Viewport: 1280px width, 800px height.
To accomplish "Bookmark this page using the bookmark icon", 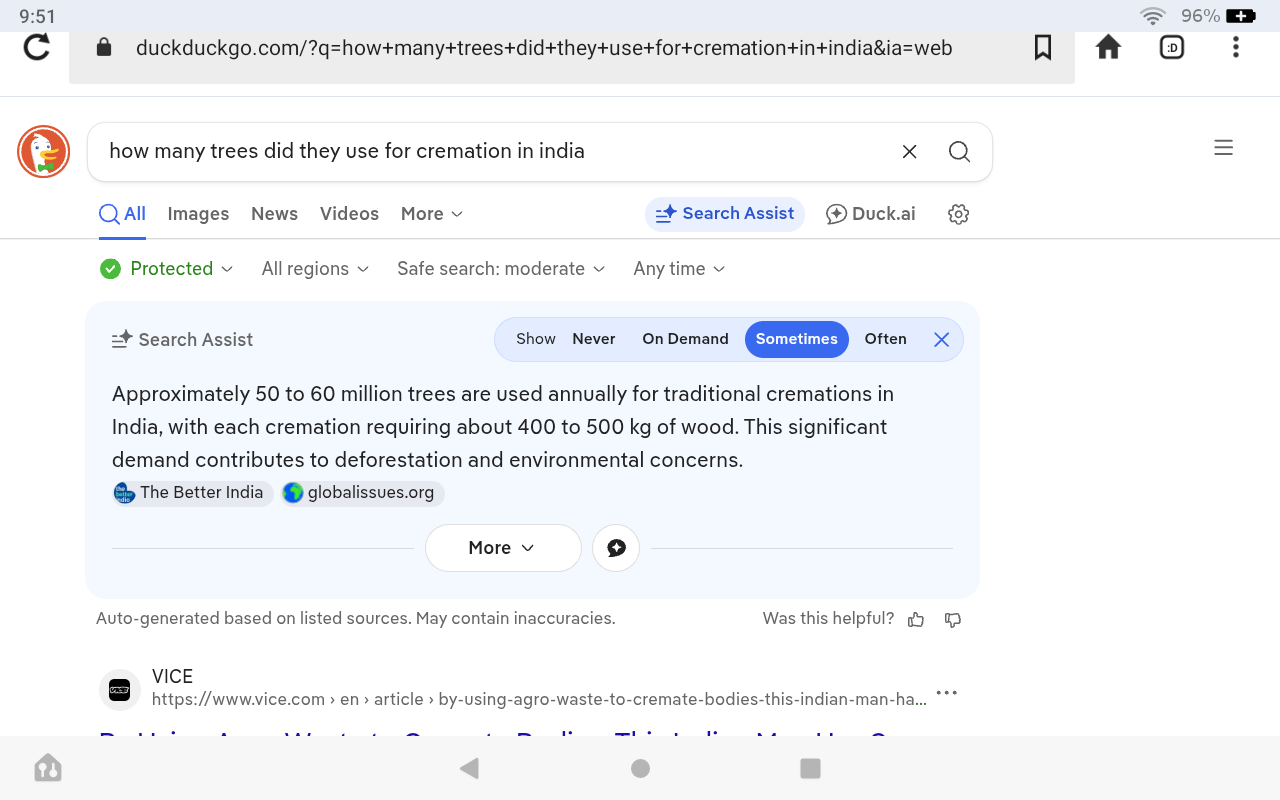I will (x=1043, y=47).
